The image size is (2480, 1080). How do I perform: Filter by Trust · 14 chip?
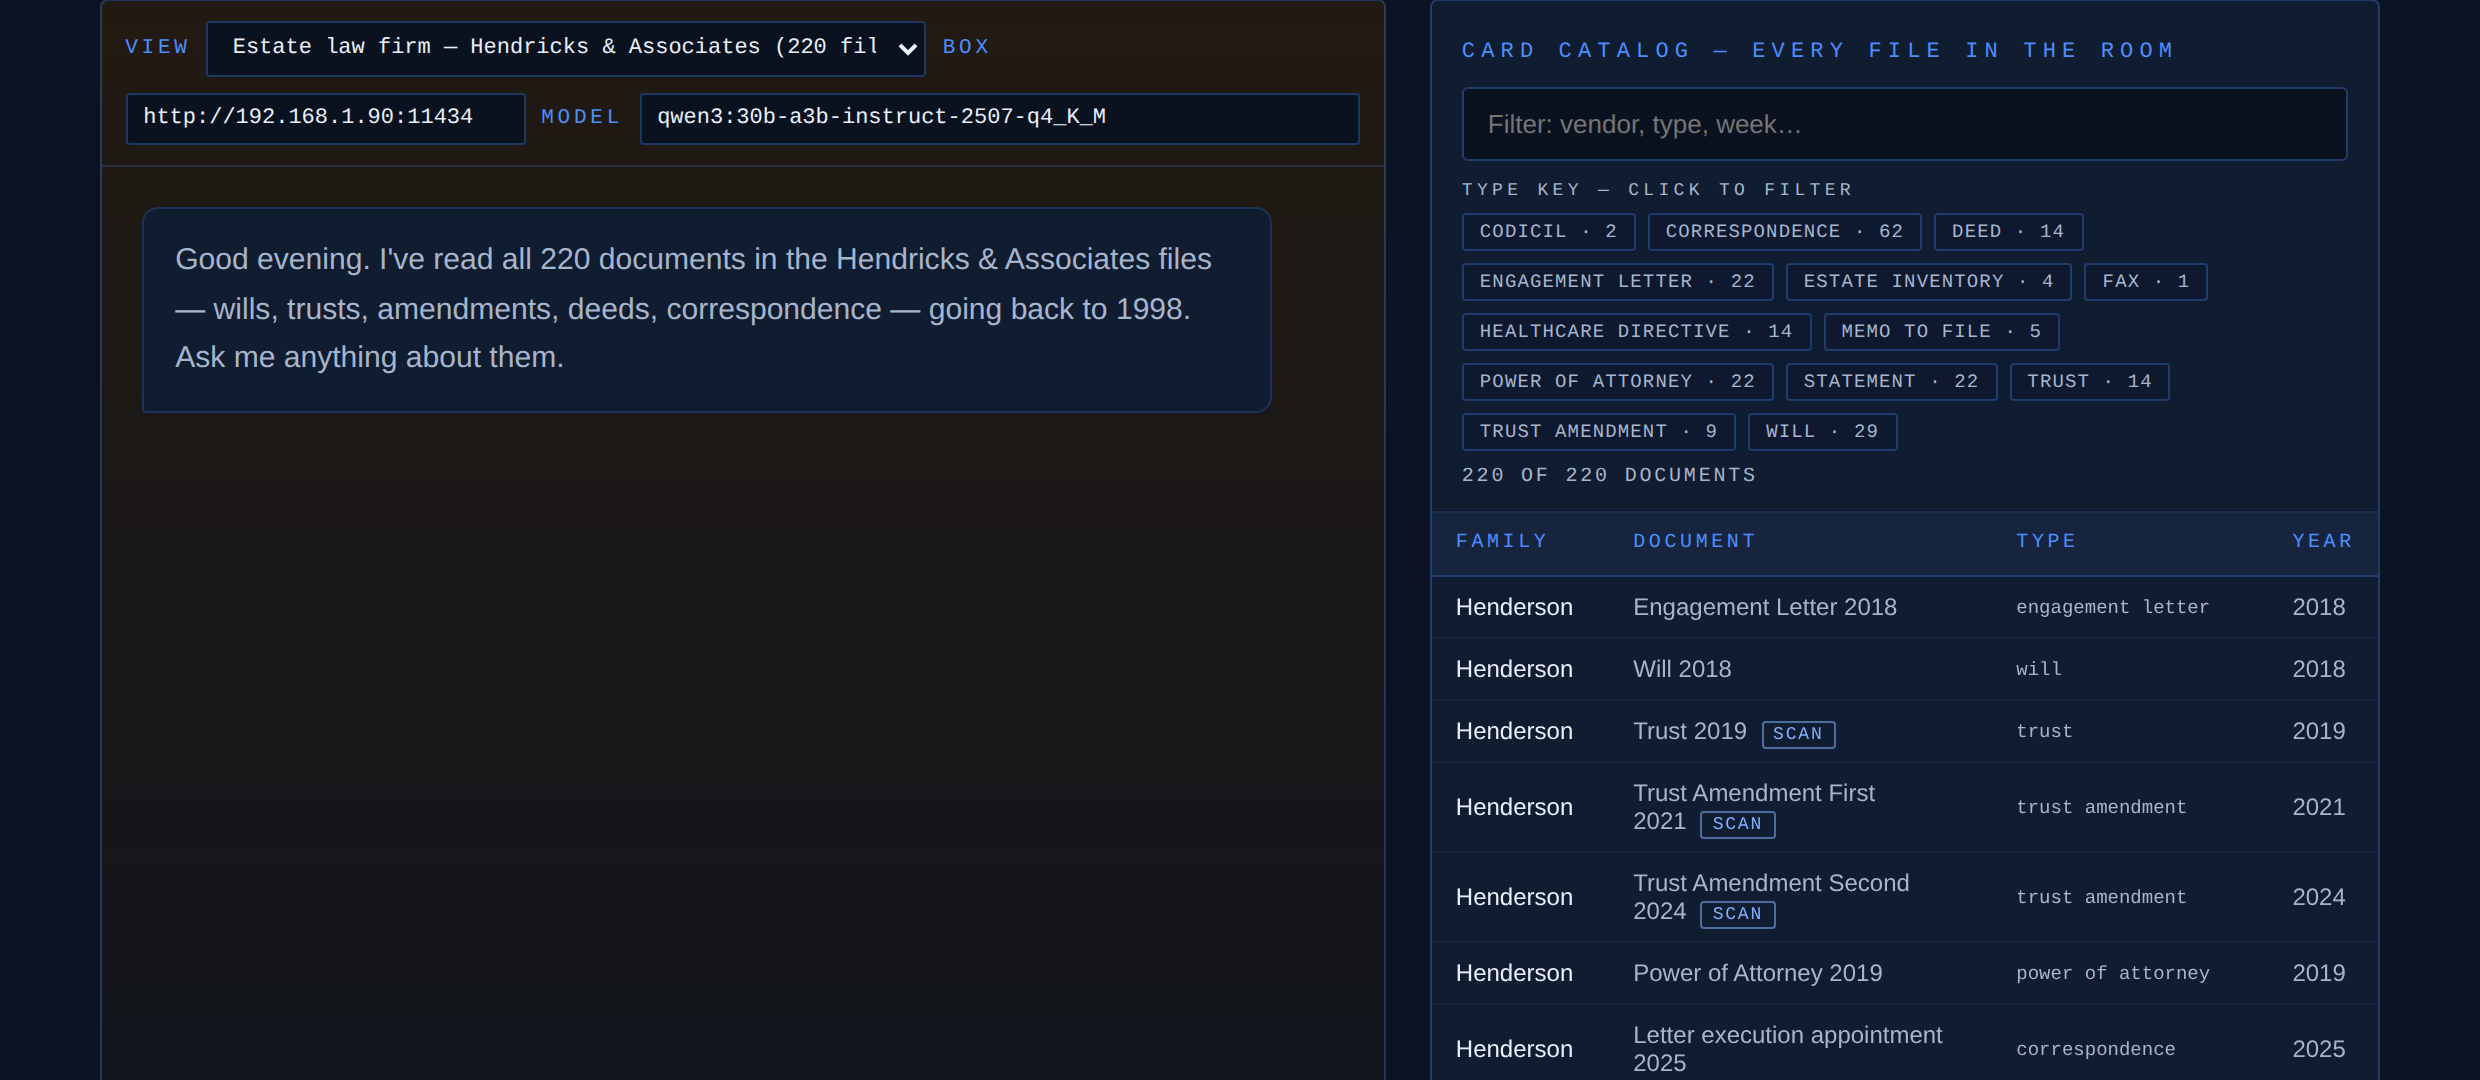pyautogui.click(x=2089, y=382)
